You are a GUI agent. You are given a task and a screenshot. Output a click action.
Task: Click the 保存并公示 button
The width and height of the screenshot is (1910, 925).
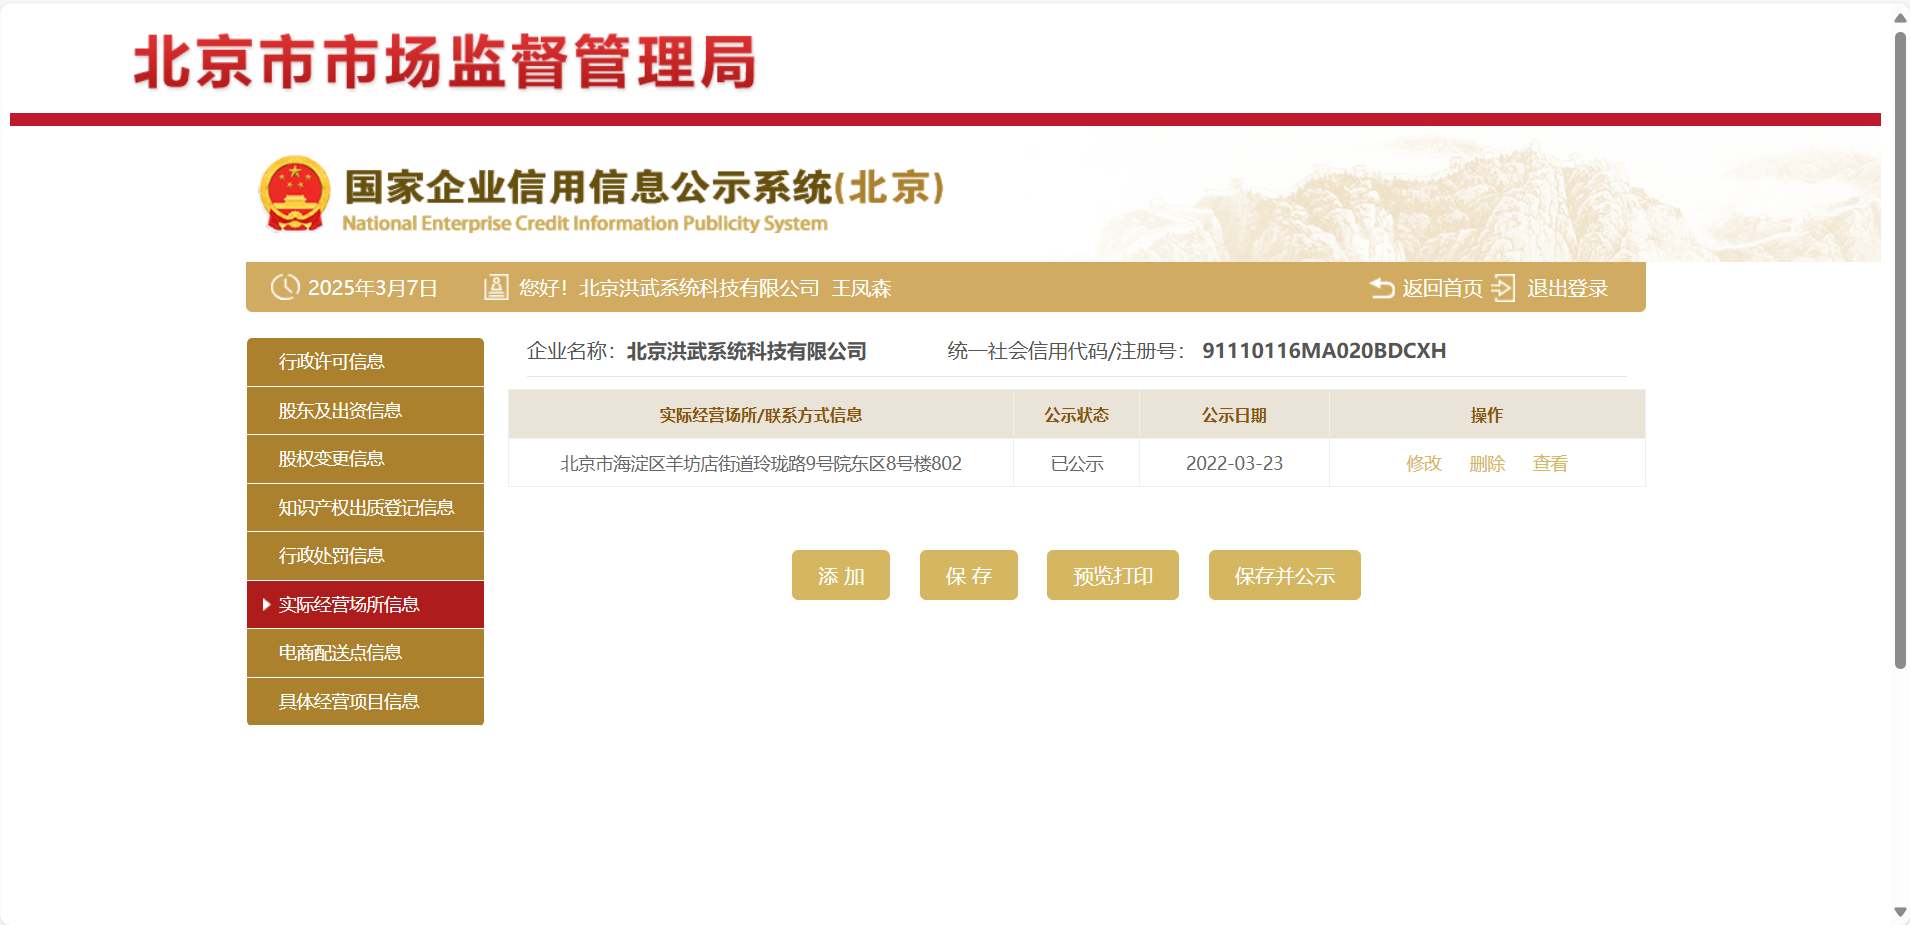(1285, 575)
